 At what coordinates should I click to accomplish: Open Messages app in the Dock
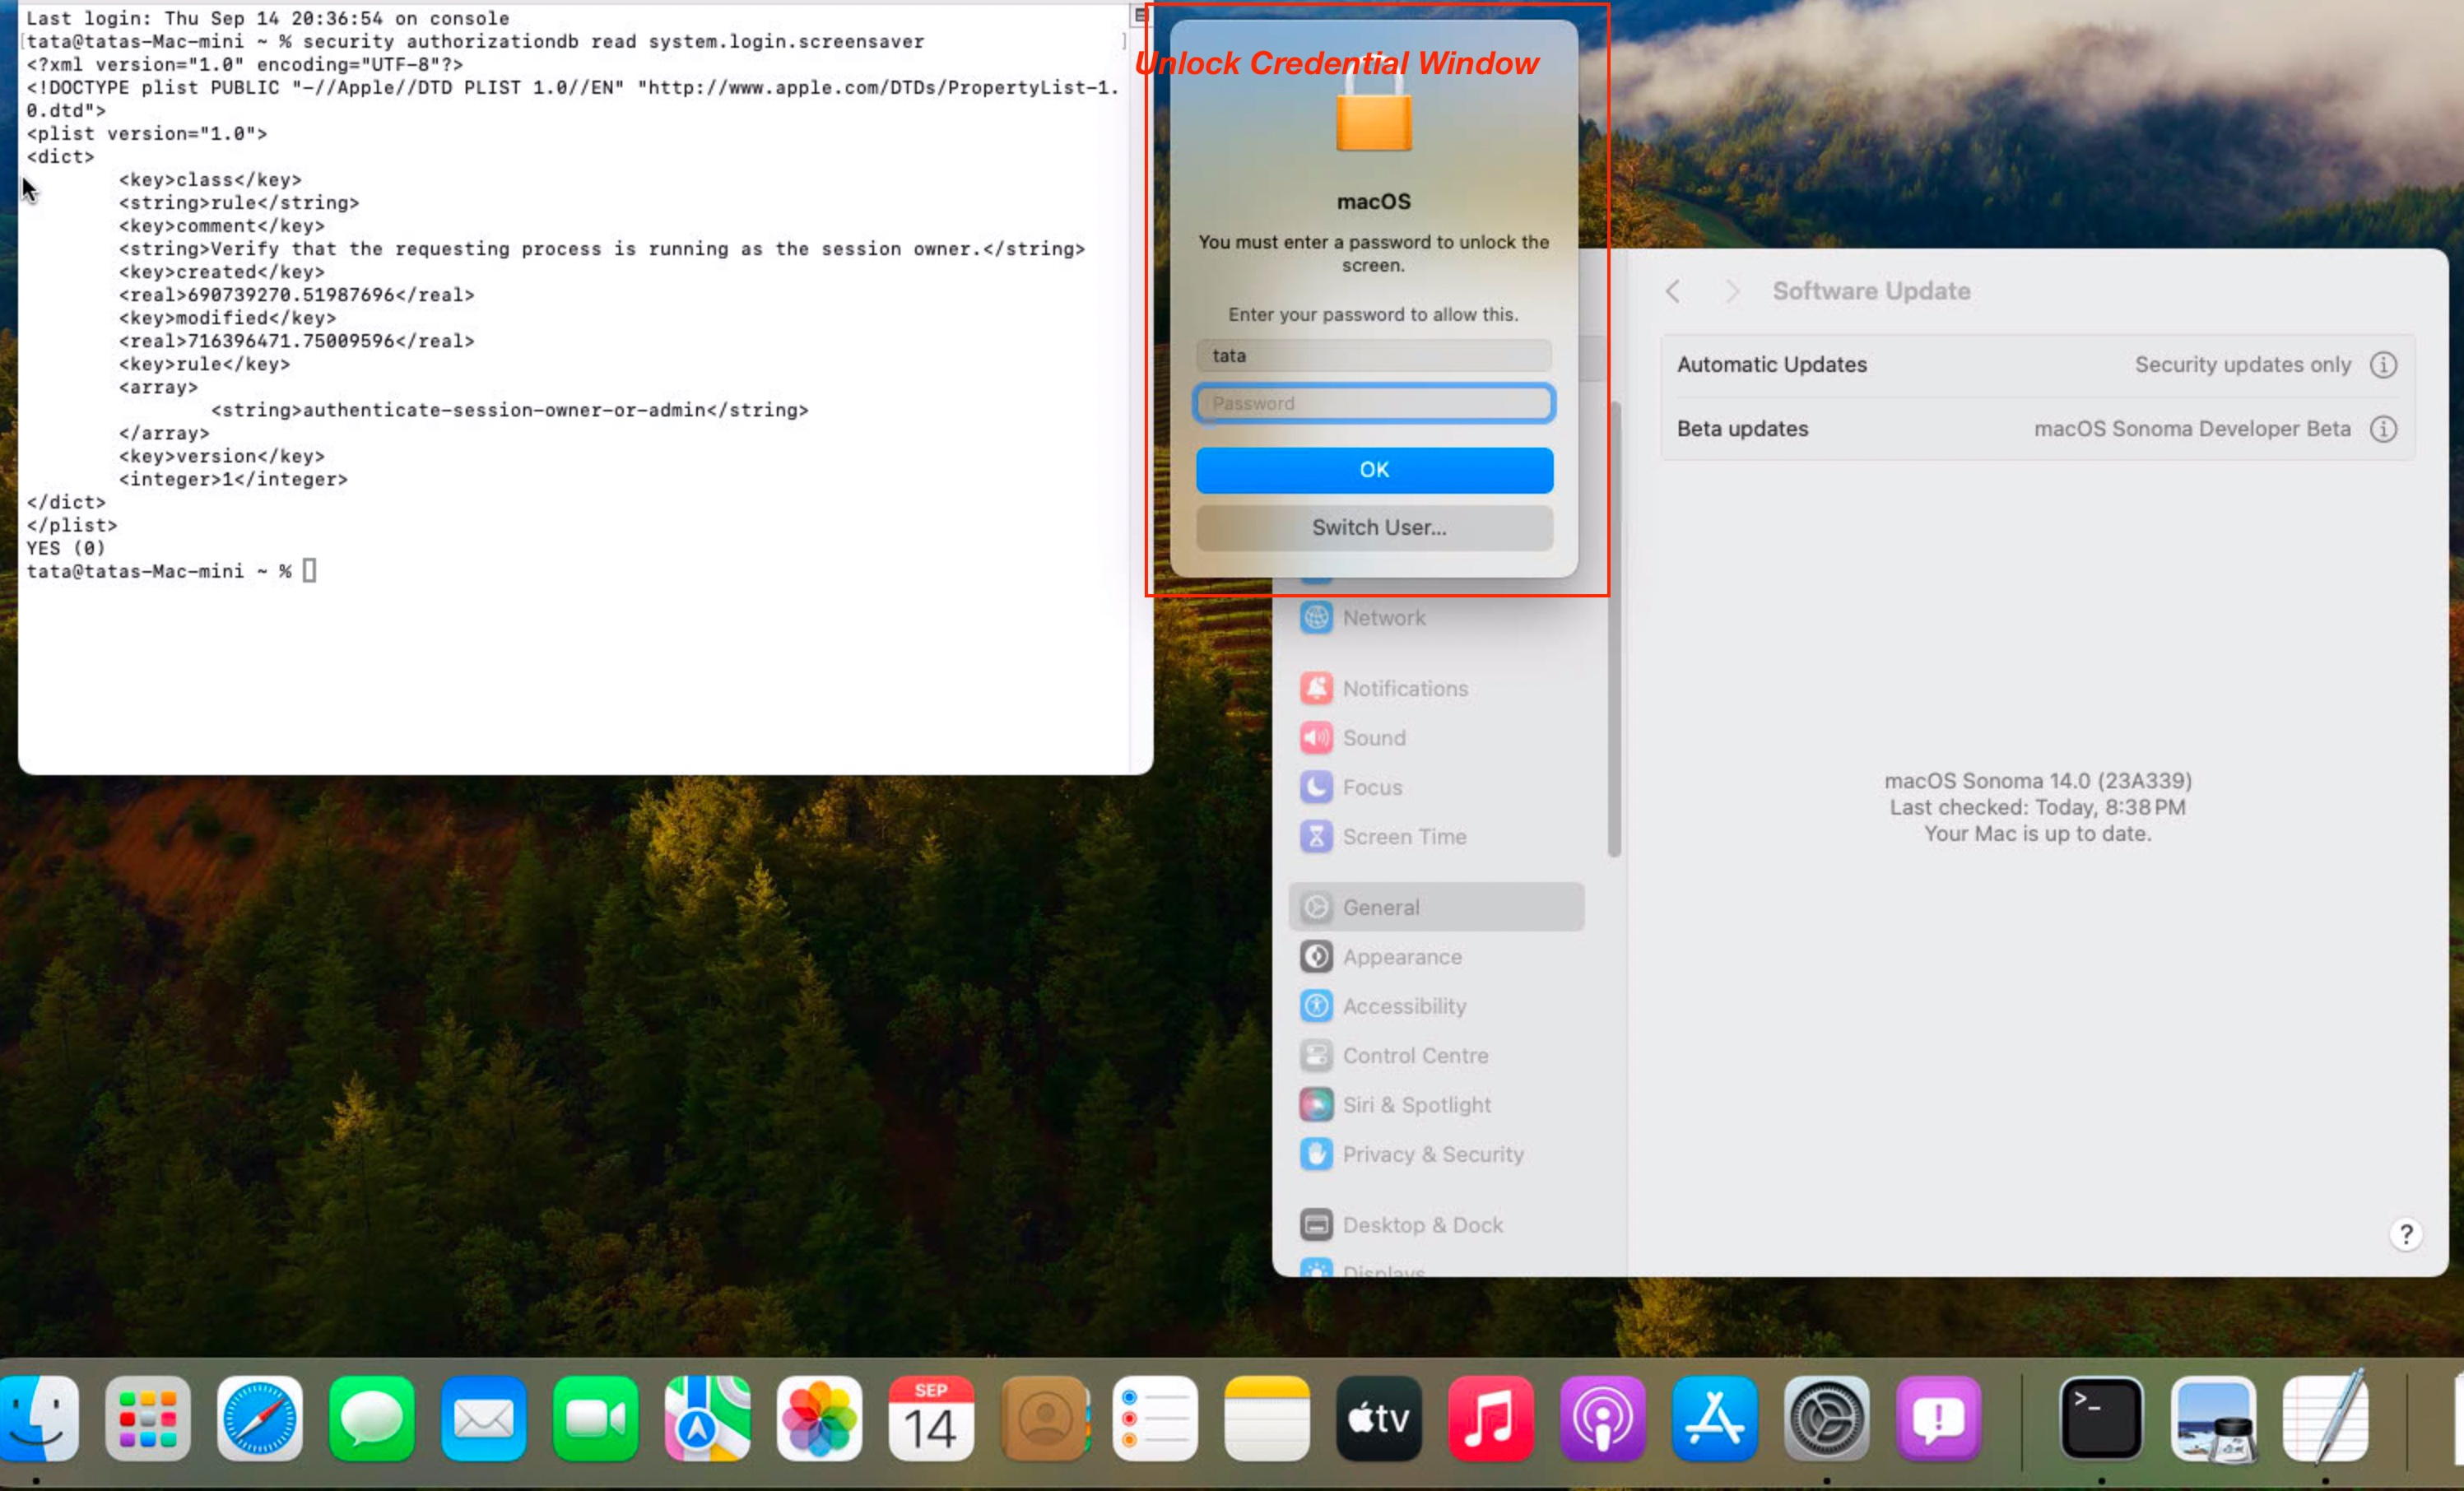pos(372,1417)
